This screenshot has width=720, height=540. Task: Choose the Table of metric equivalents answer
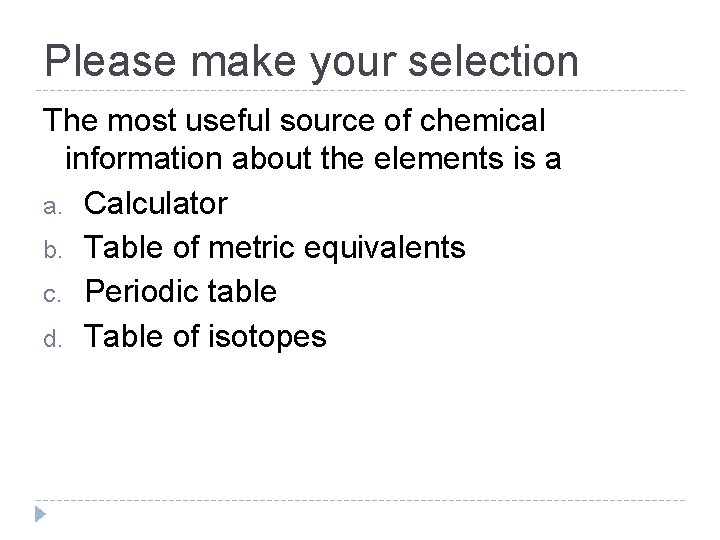[x=274, y=248]
